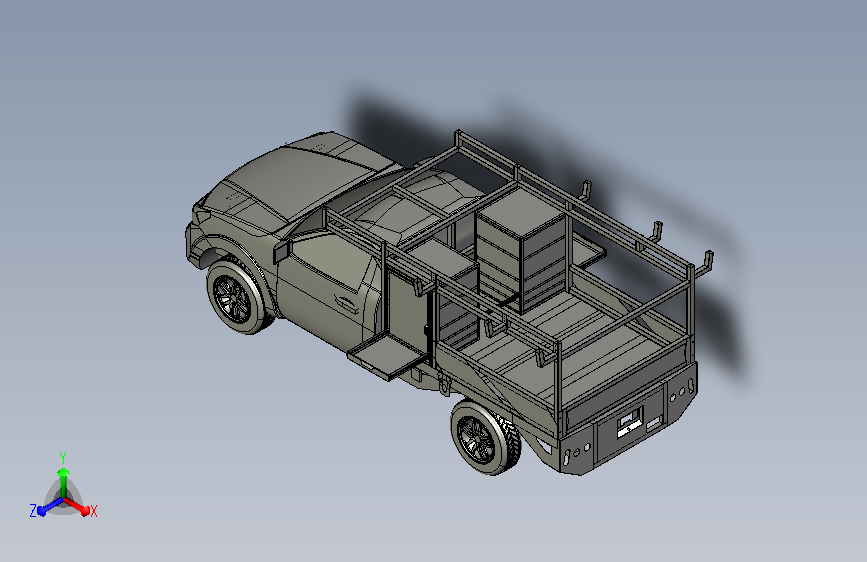Screen dimensions: 867x562
Task: Select the slide-out tray beside the cab
Action: [388, 356]
